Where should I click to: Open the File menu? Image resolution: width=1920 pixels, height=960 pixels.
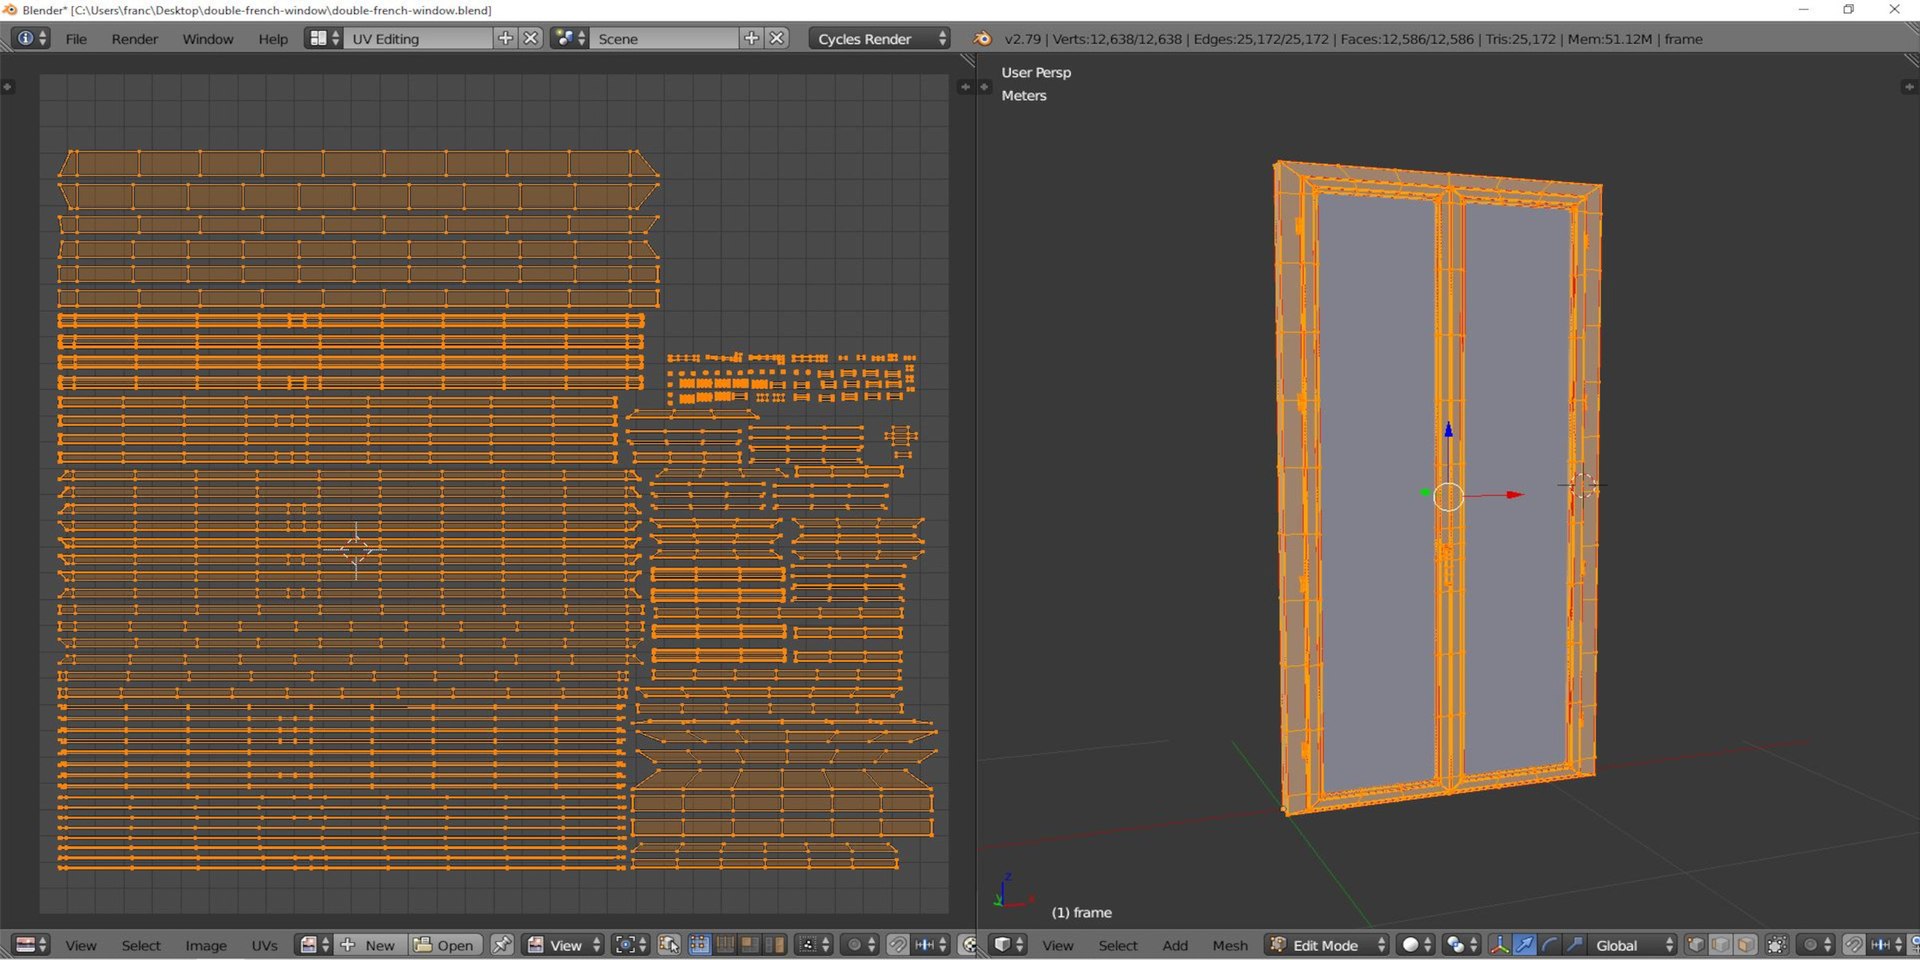coord(76,39)
